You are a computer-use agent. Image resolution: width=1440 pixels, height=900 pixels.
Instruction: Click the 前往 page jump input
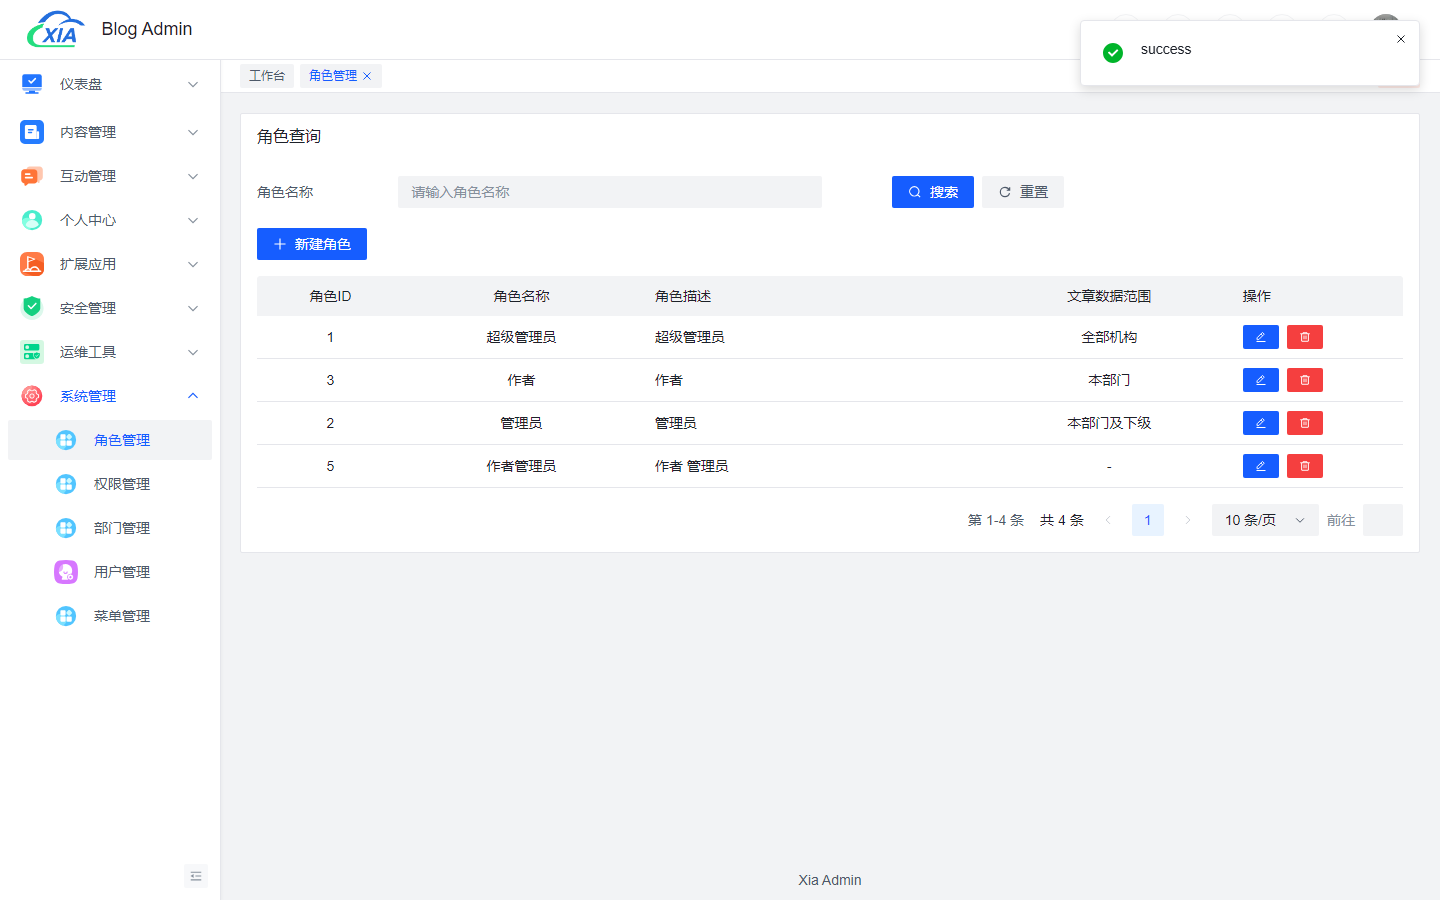point(1383,520)
